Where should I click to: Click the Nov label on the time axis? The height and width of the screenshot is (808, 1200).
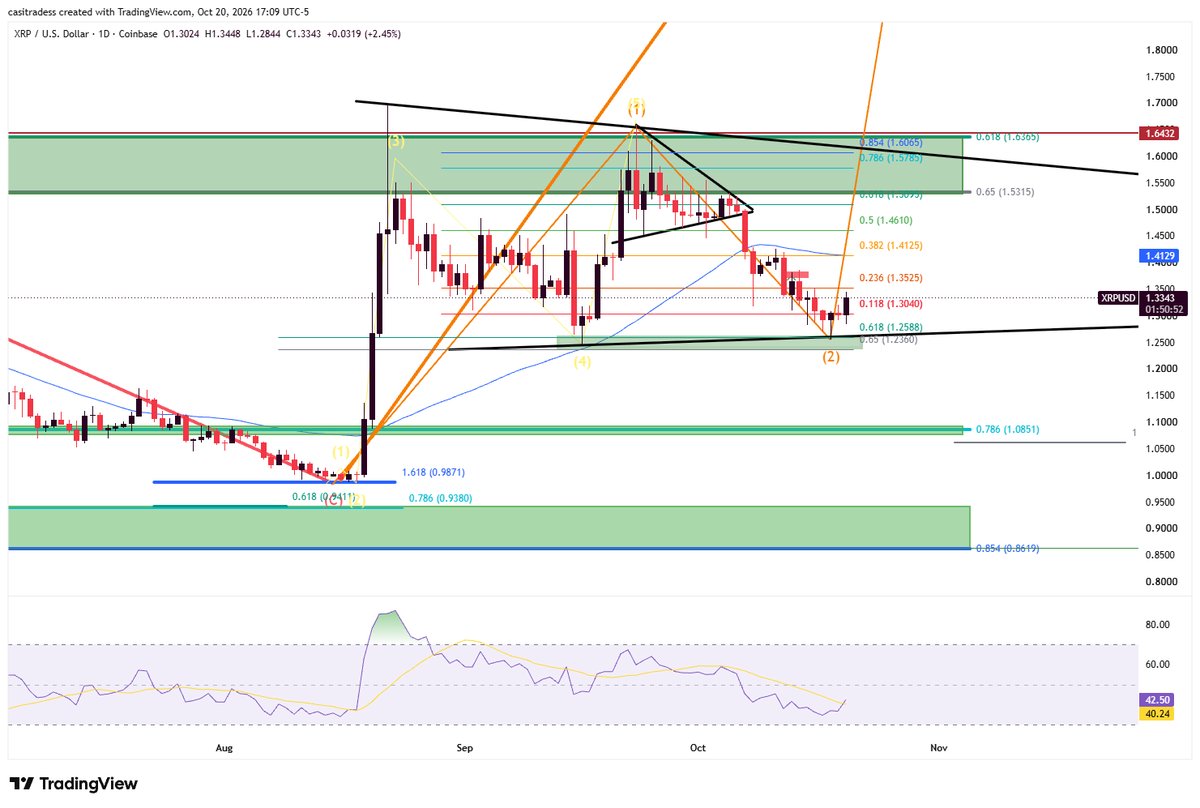click(x=939, y=746)
